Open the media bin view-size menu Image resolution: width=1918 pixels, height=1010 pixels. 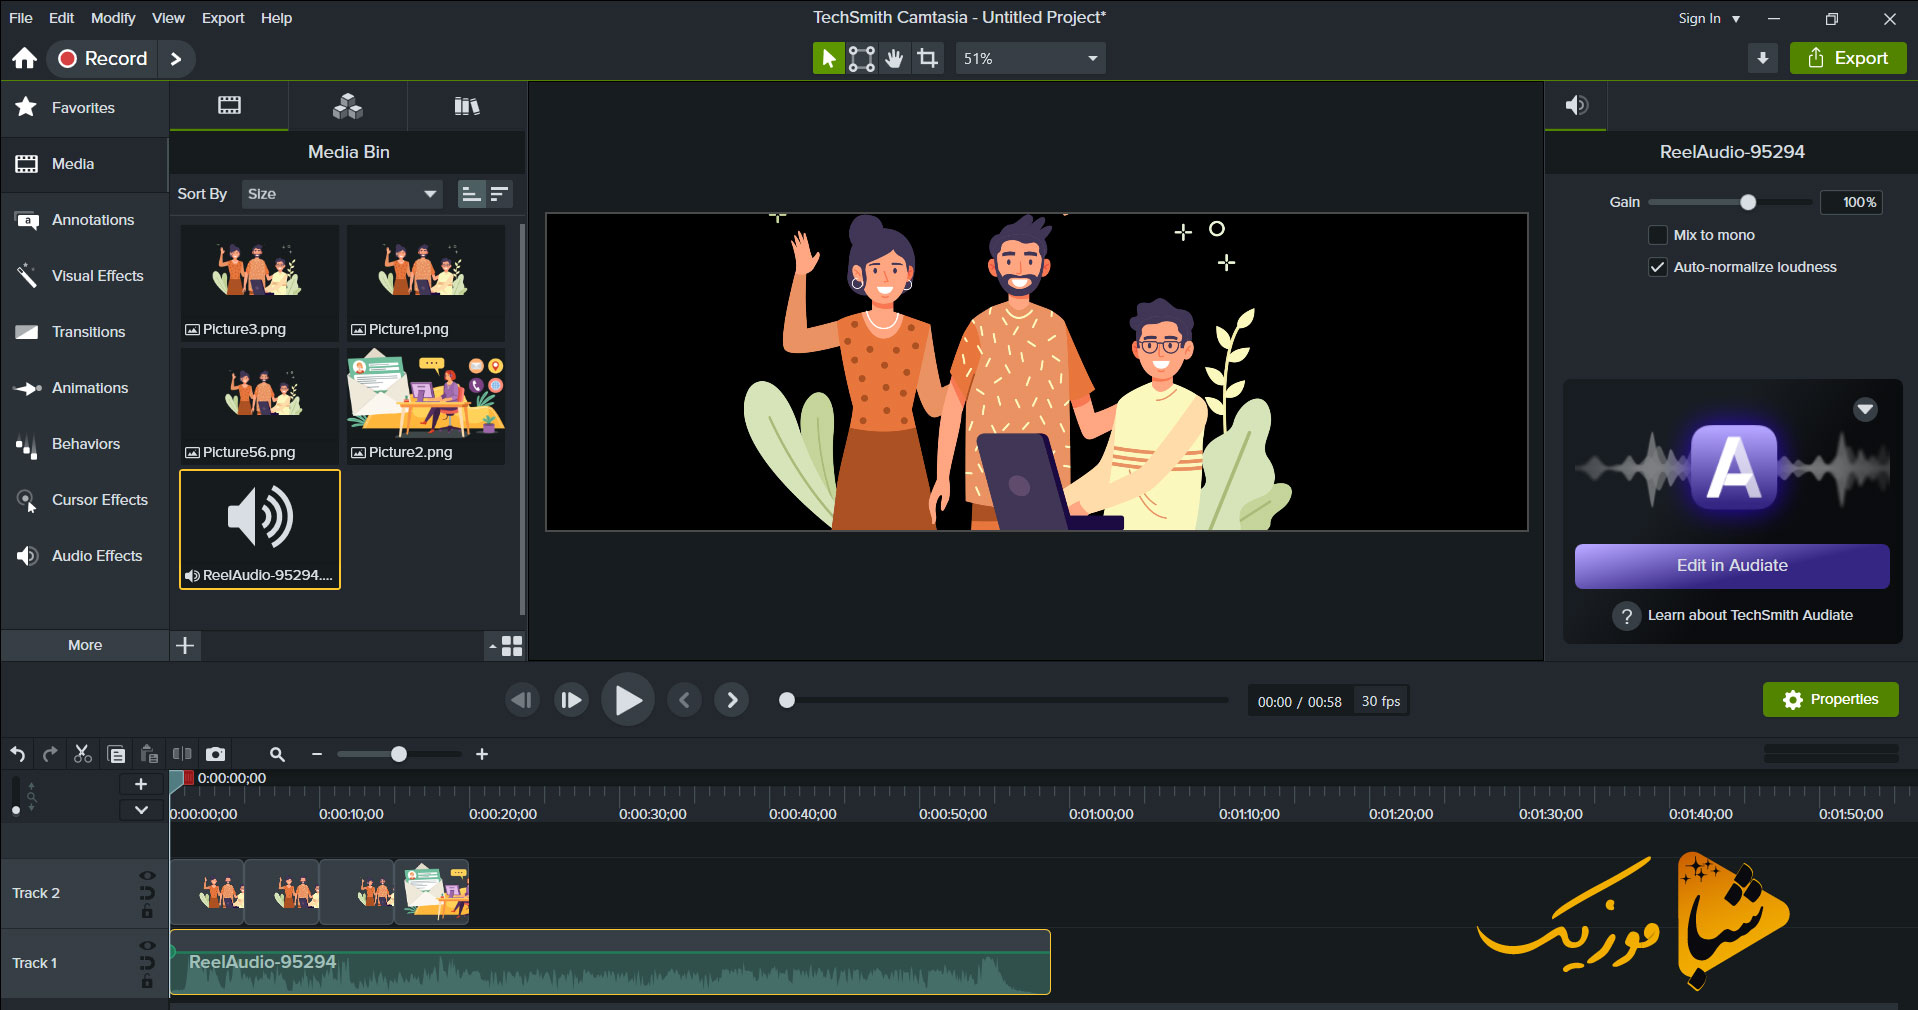pos(506,646)
